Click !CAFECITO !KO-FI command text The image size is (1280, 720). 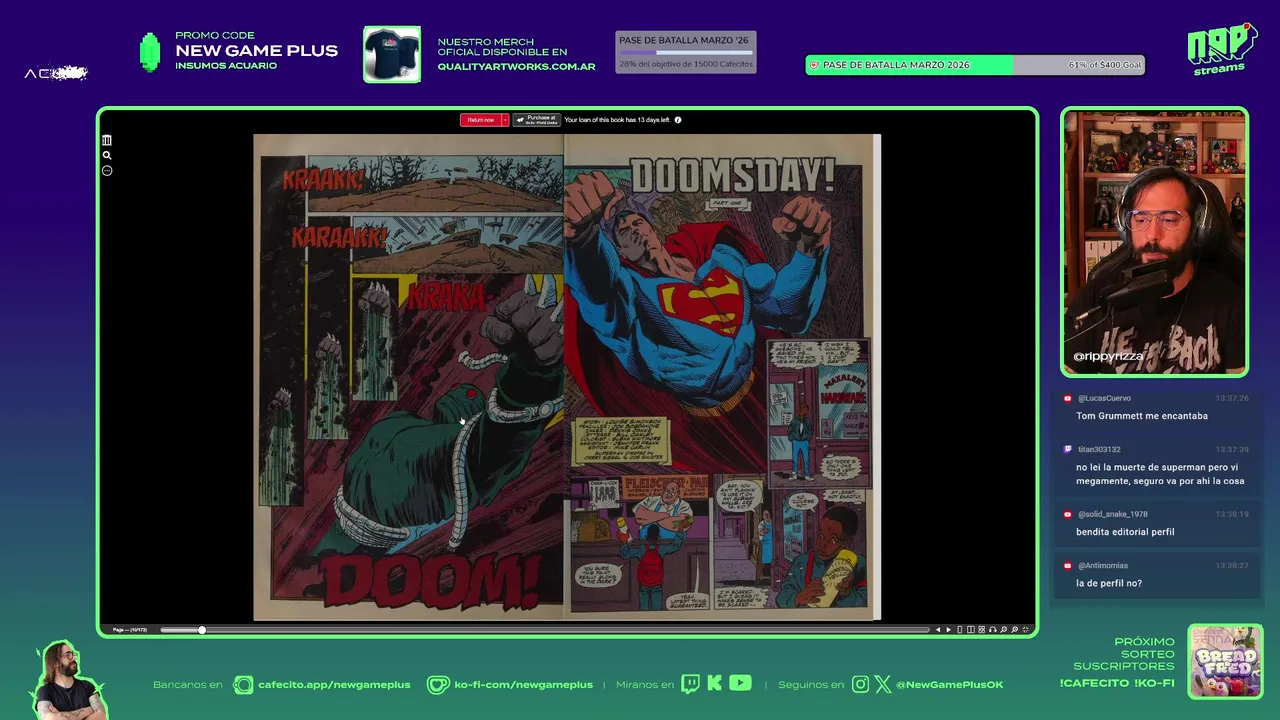1117,683
